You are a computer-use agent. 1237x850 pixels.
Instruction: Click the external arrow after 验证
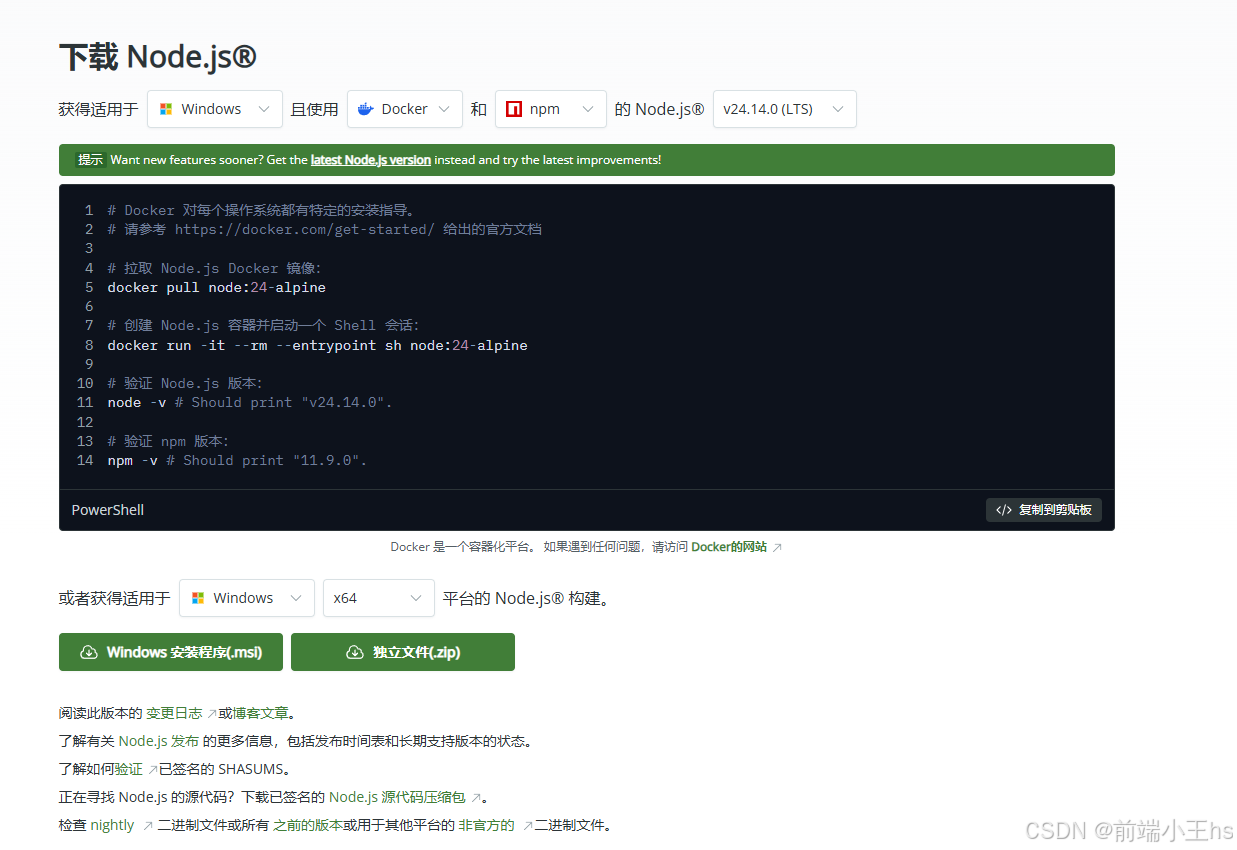pyautogui.click(x=152, y=770)
